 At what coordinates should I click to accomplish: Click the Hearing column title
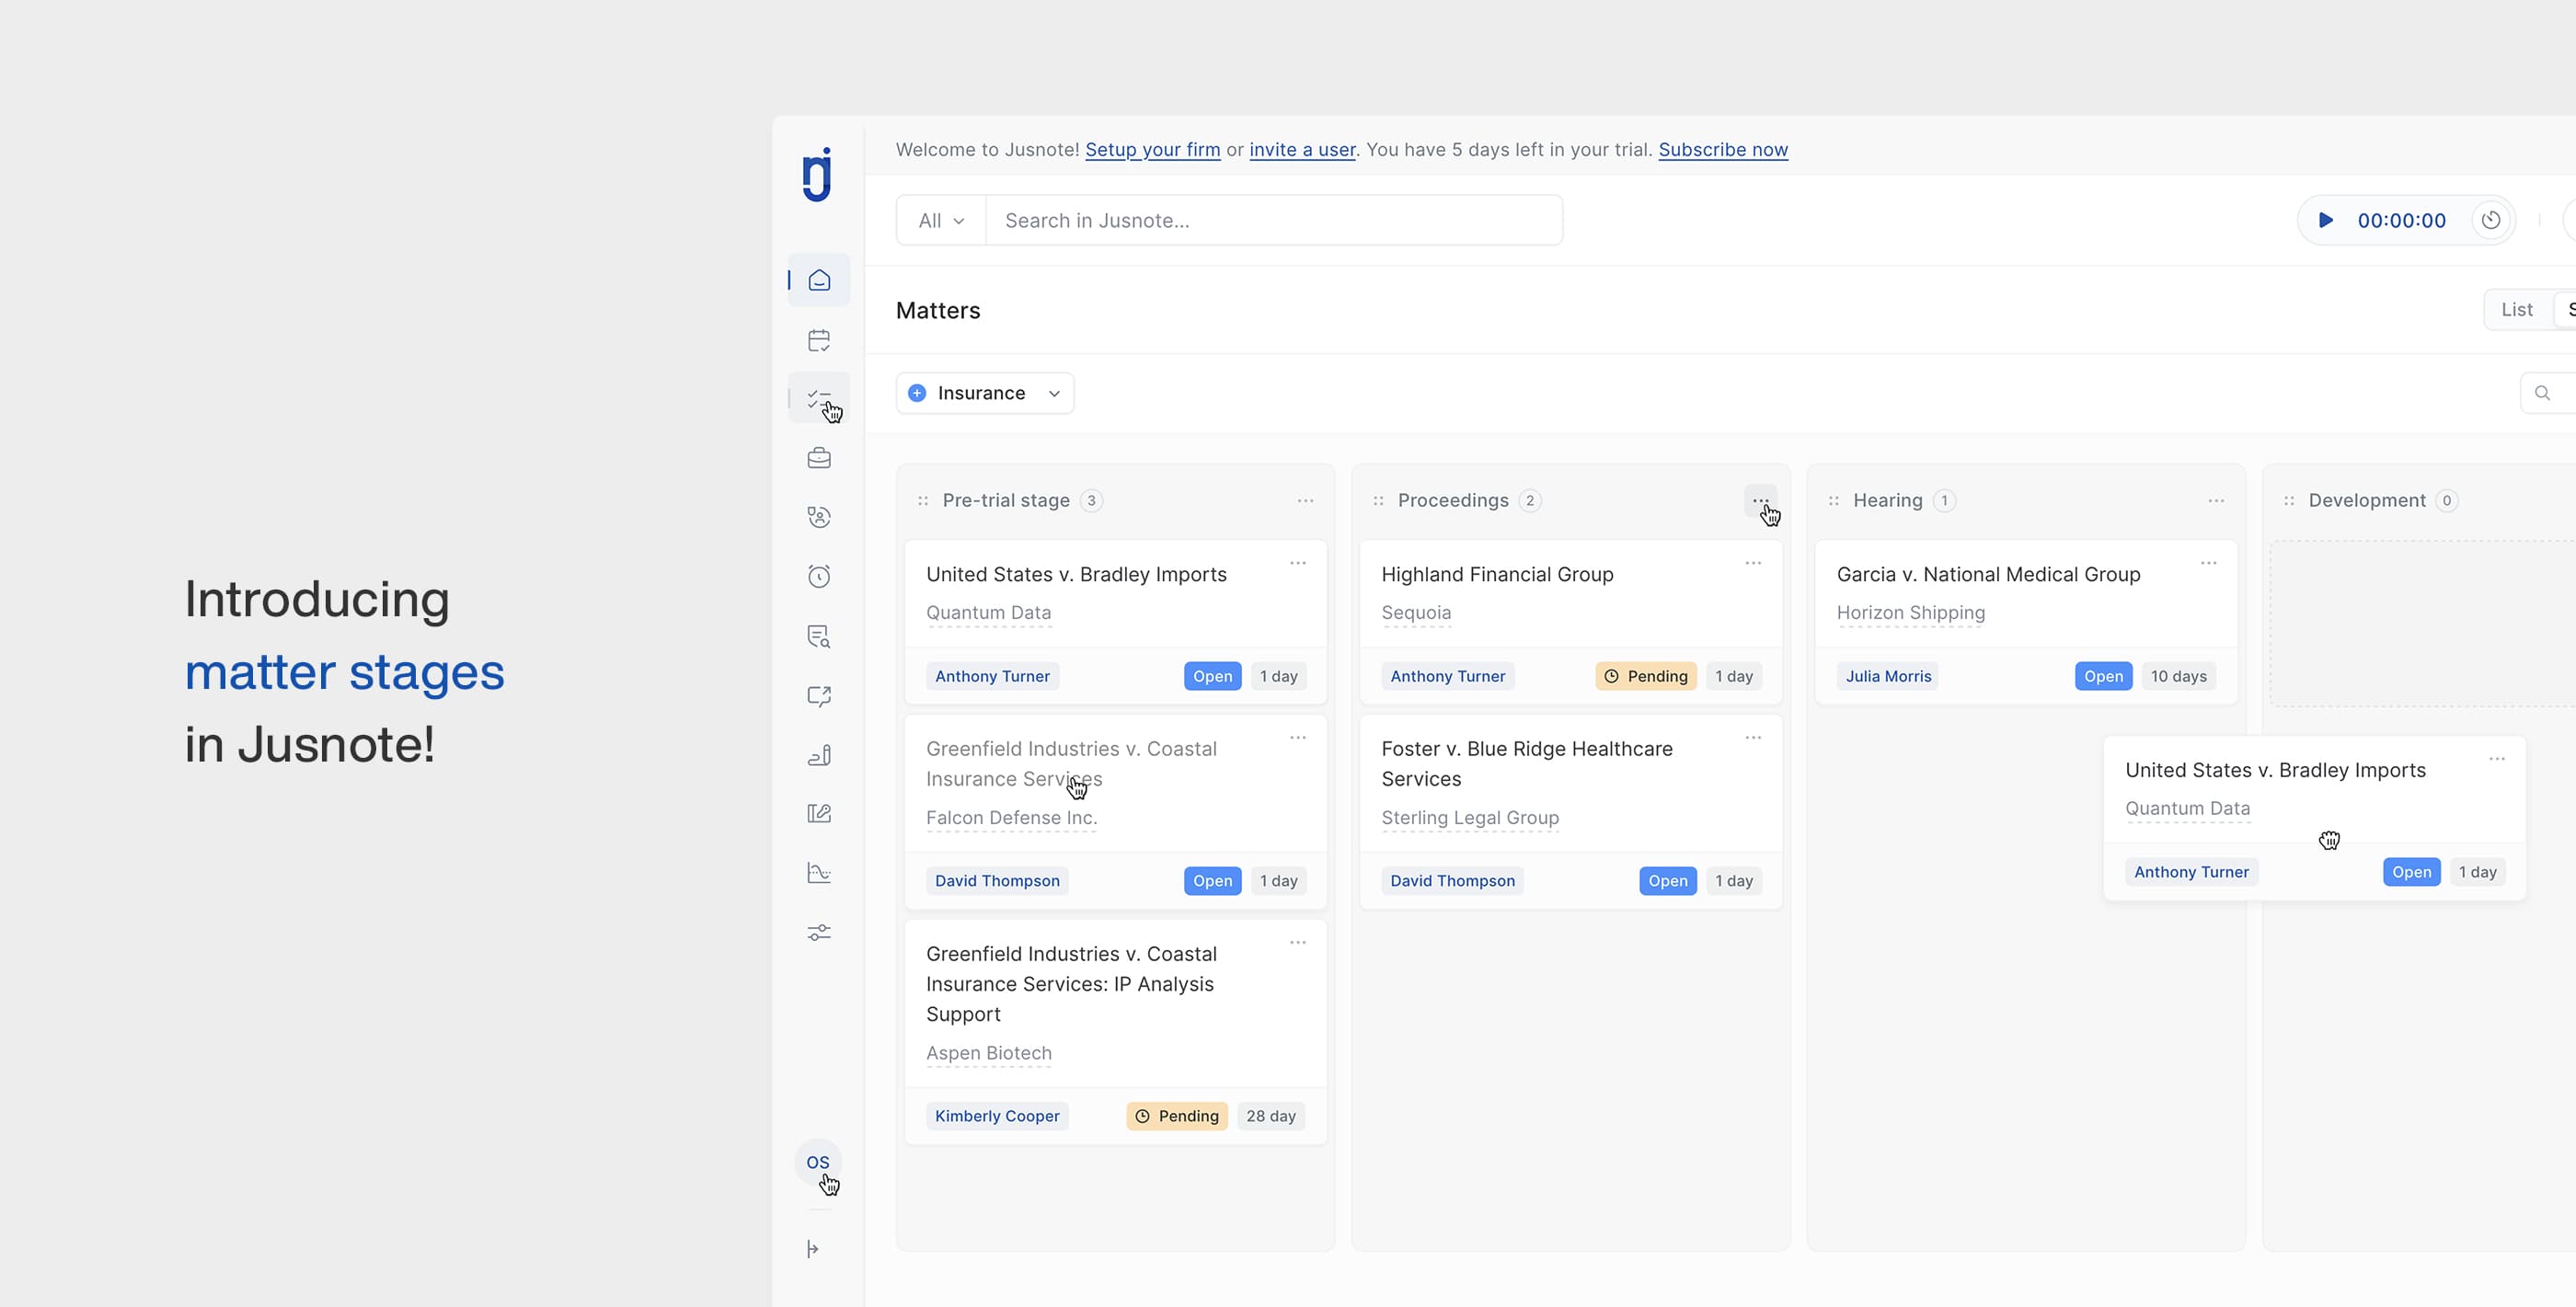pyautogui.click(x=1887, y=500)
